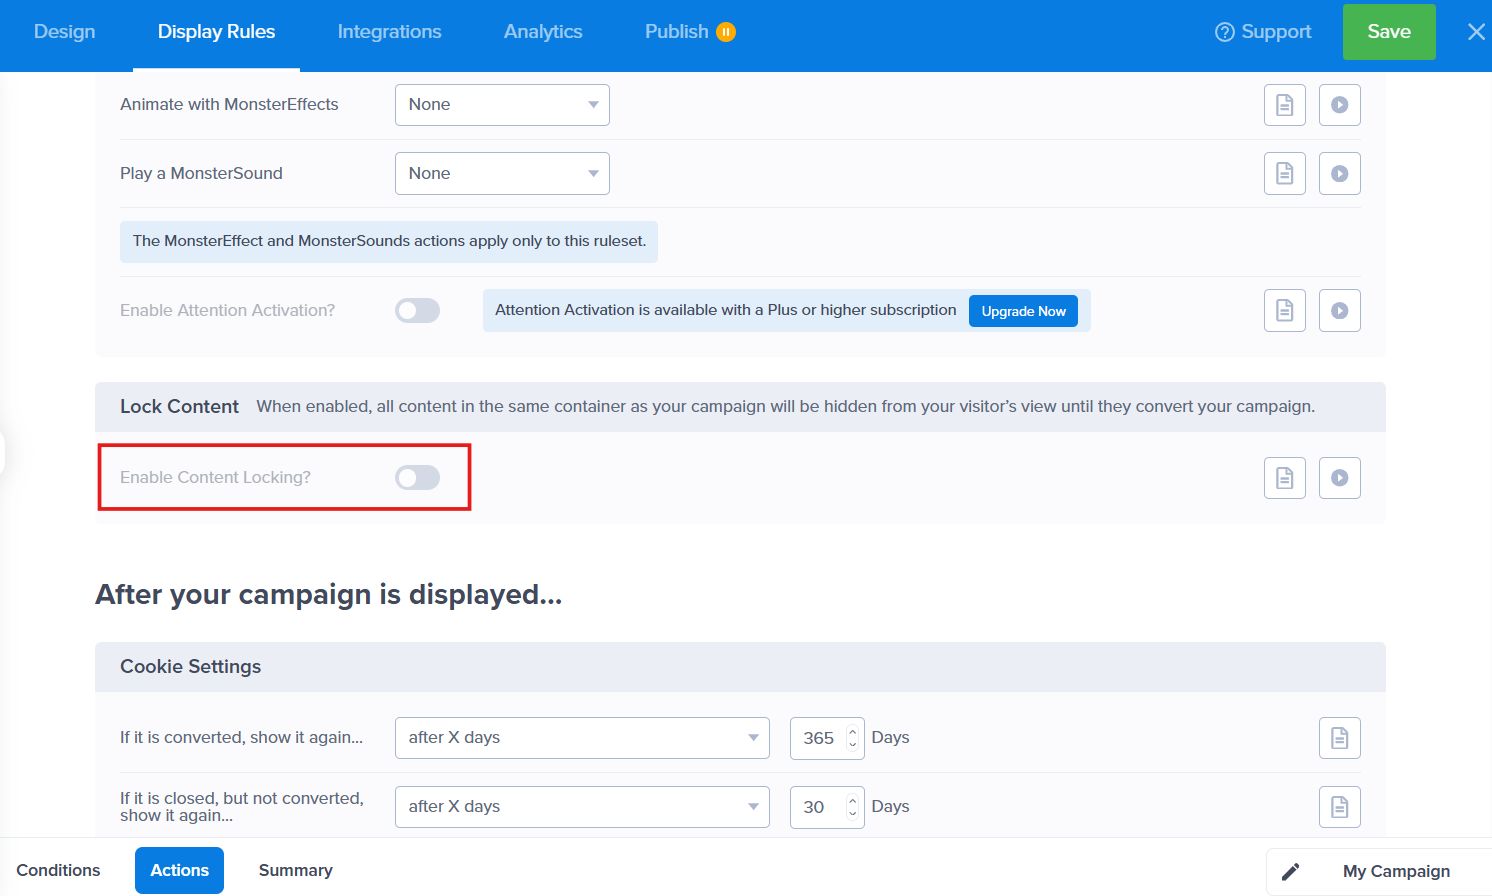The width and height of the screenshot is (1492, 896).
Task: Click the pencil icon beside My Campaign
Action: coord(1291,870)
